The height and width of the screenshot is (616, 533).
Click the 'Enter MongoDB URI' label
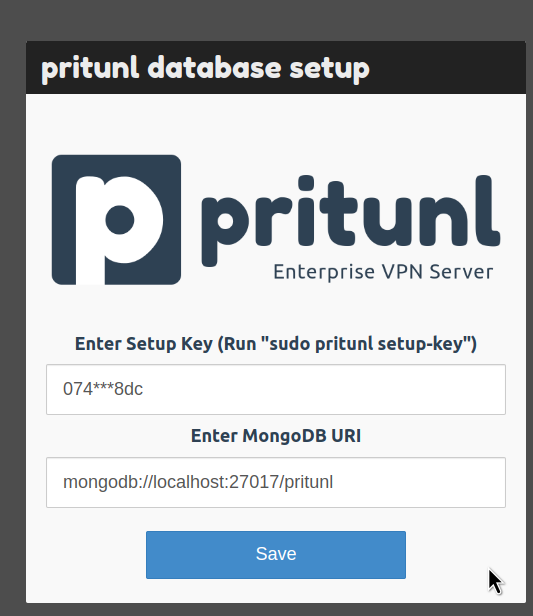[x=276, y=436]
